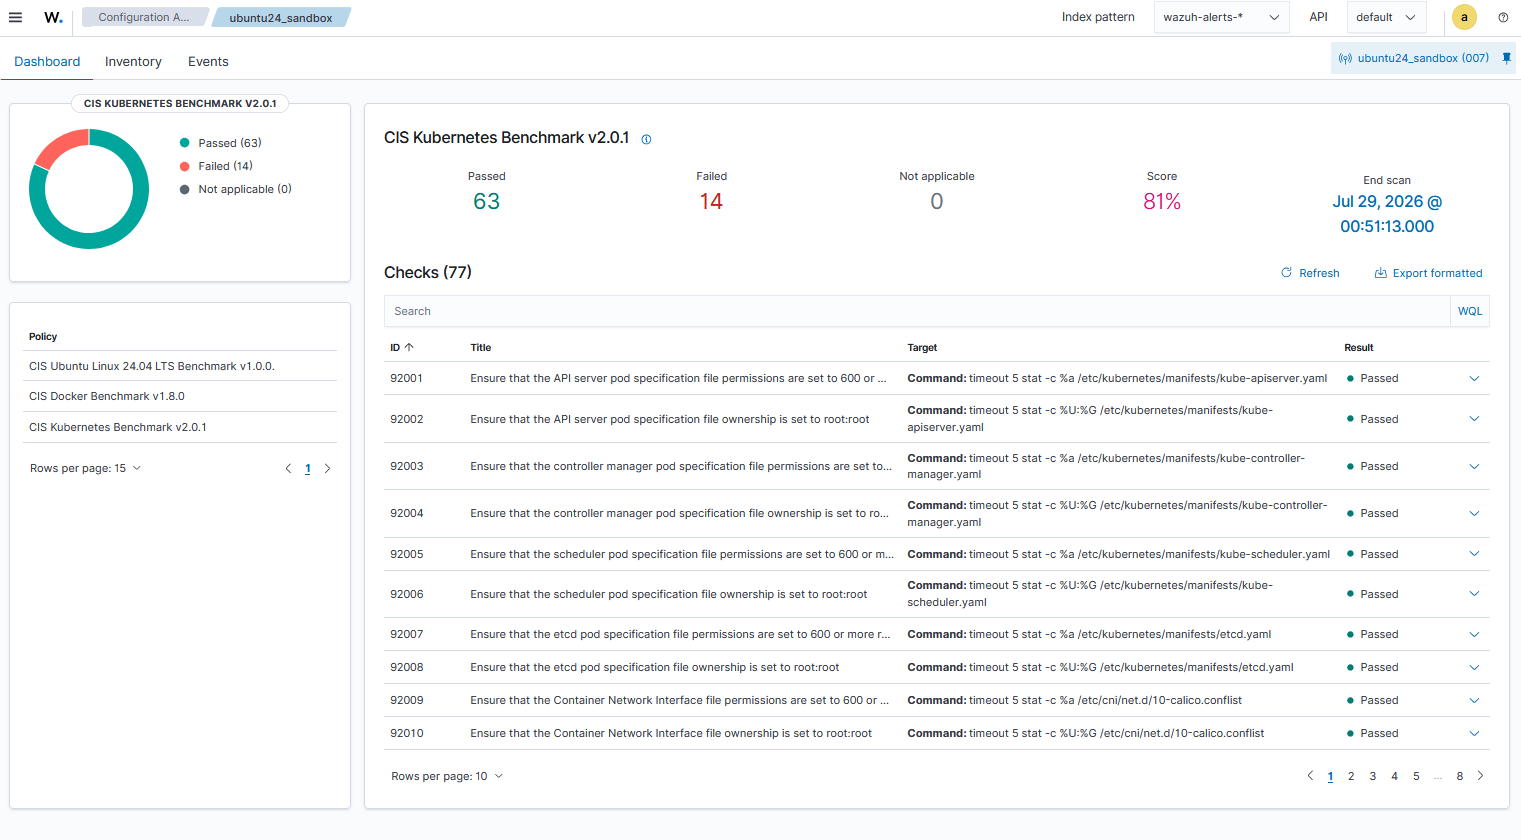This screenshot has width=1521, height=840.
Task: Sort by the Result column header
Action: pos(1359,347)
